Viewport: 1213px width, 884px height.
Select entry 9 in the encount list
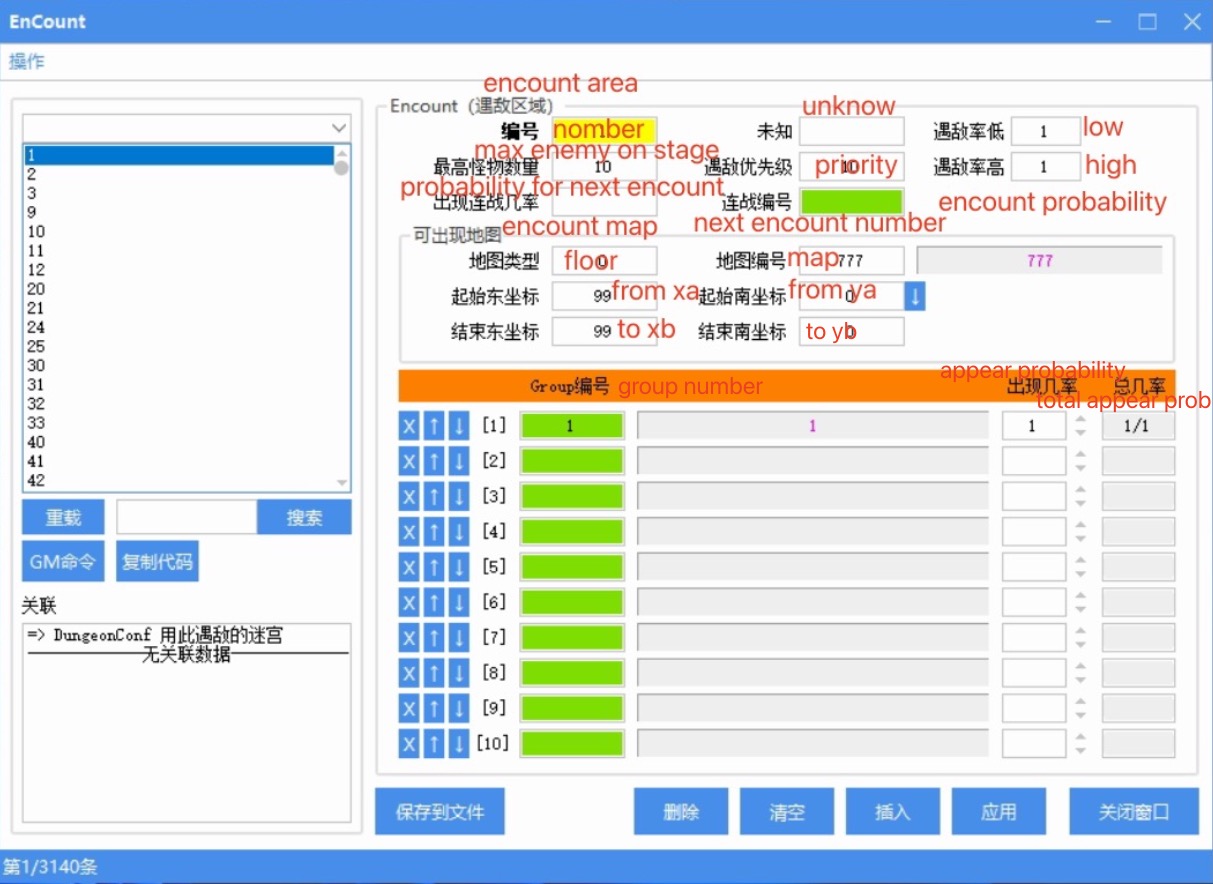tap(178, 212)
